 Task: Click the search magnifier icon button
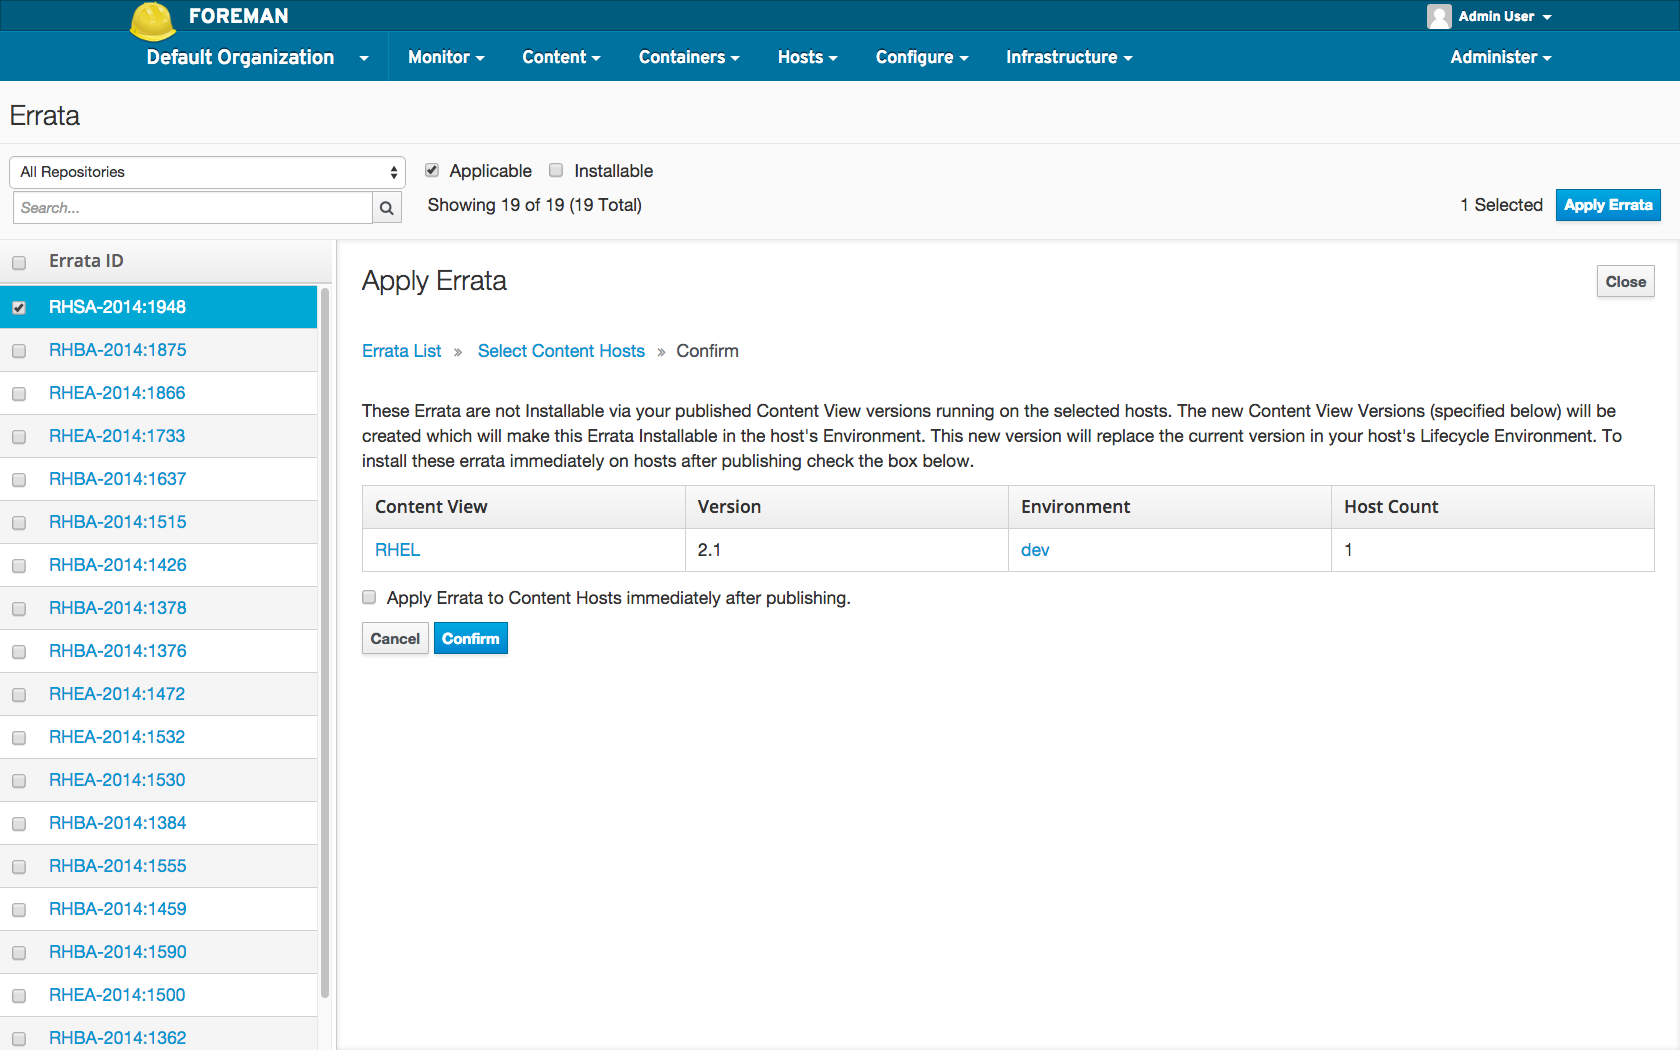[x=387, y=208]
